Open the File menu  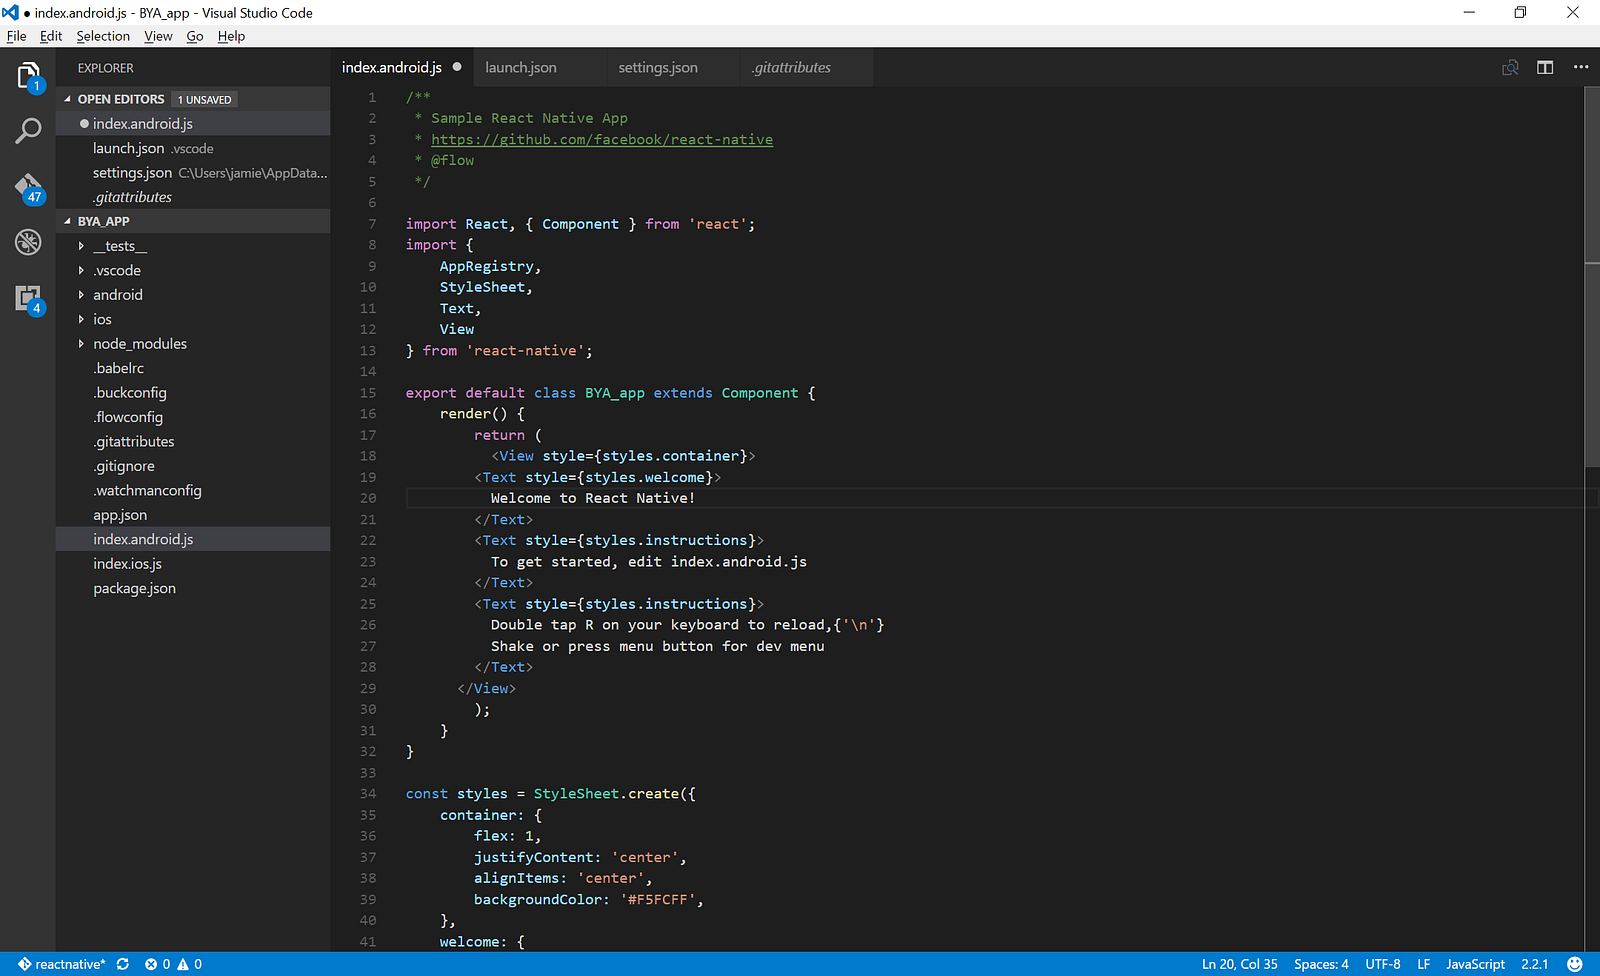pos(16,36)
